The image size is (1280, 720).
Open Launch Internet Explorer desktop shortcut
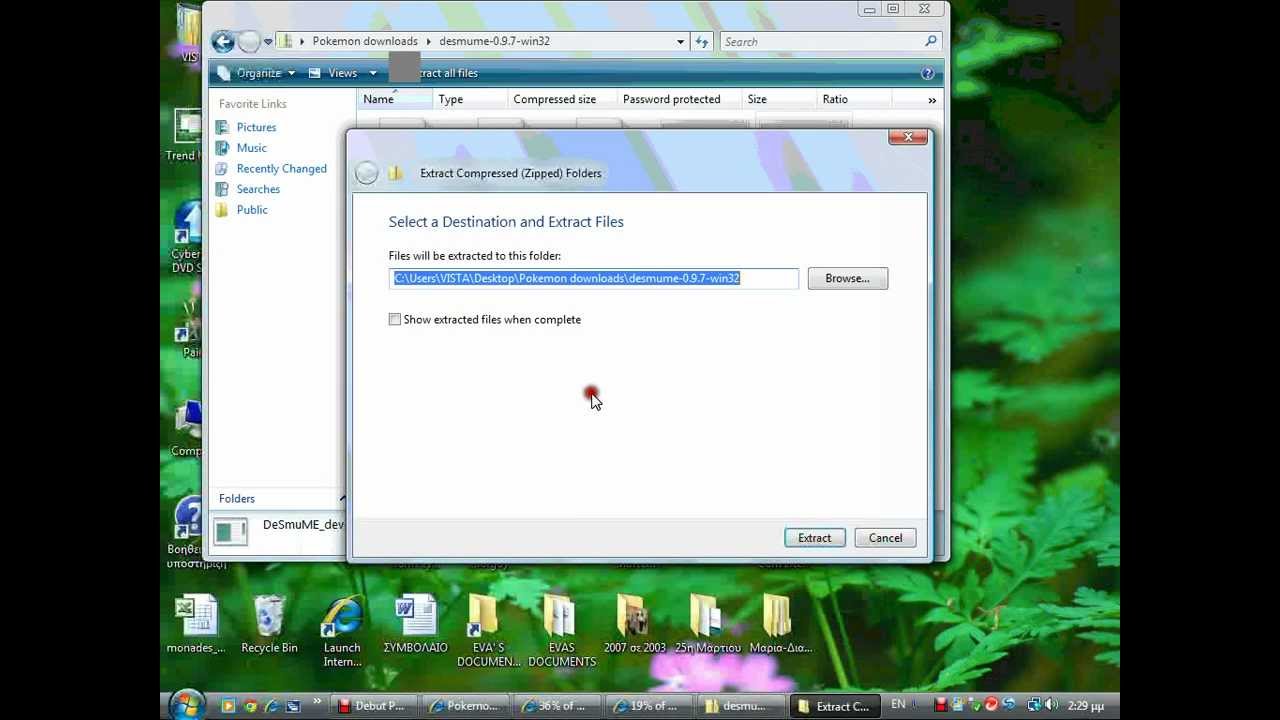pyautogui.click(x=342, y=631)
